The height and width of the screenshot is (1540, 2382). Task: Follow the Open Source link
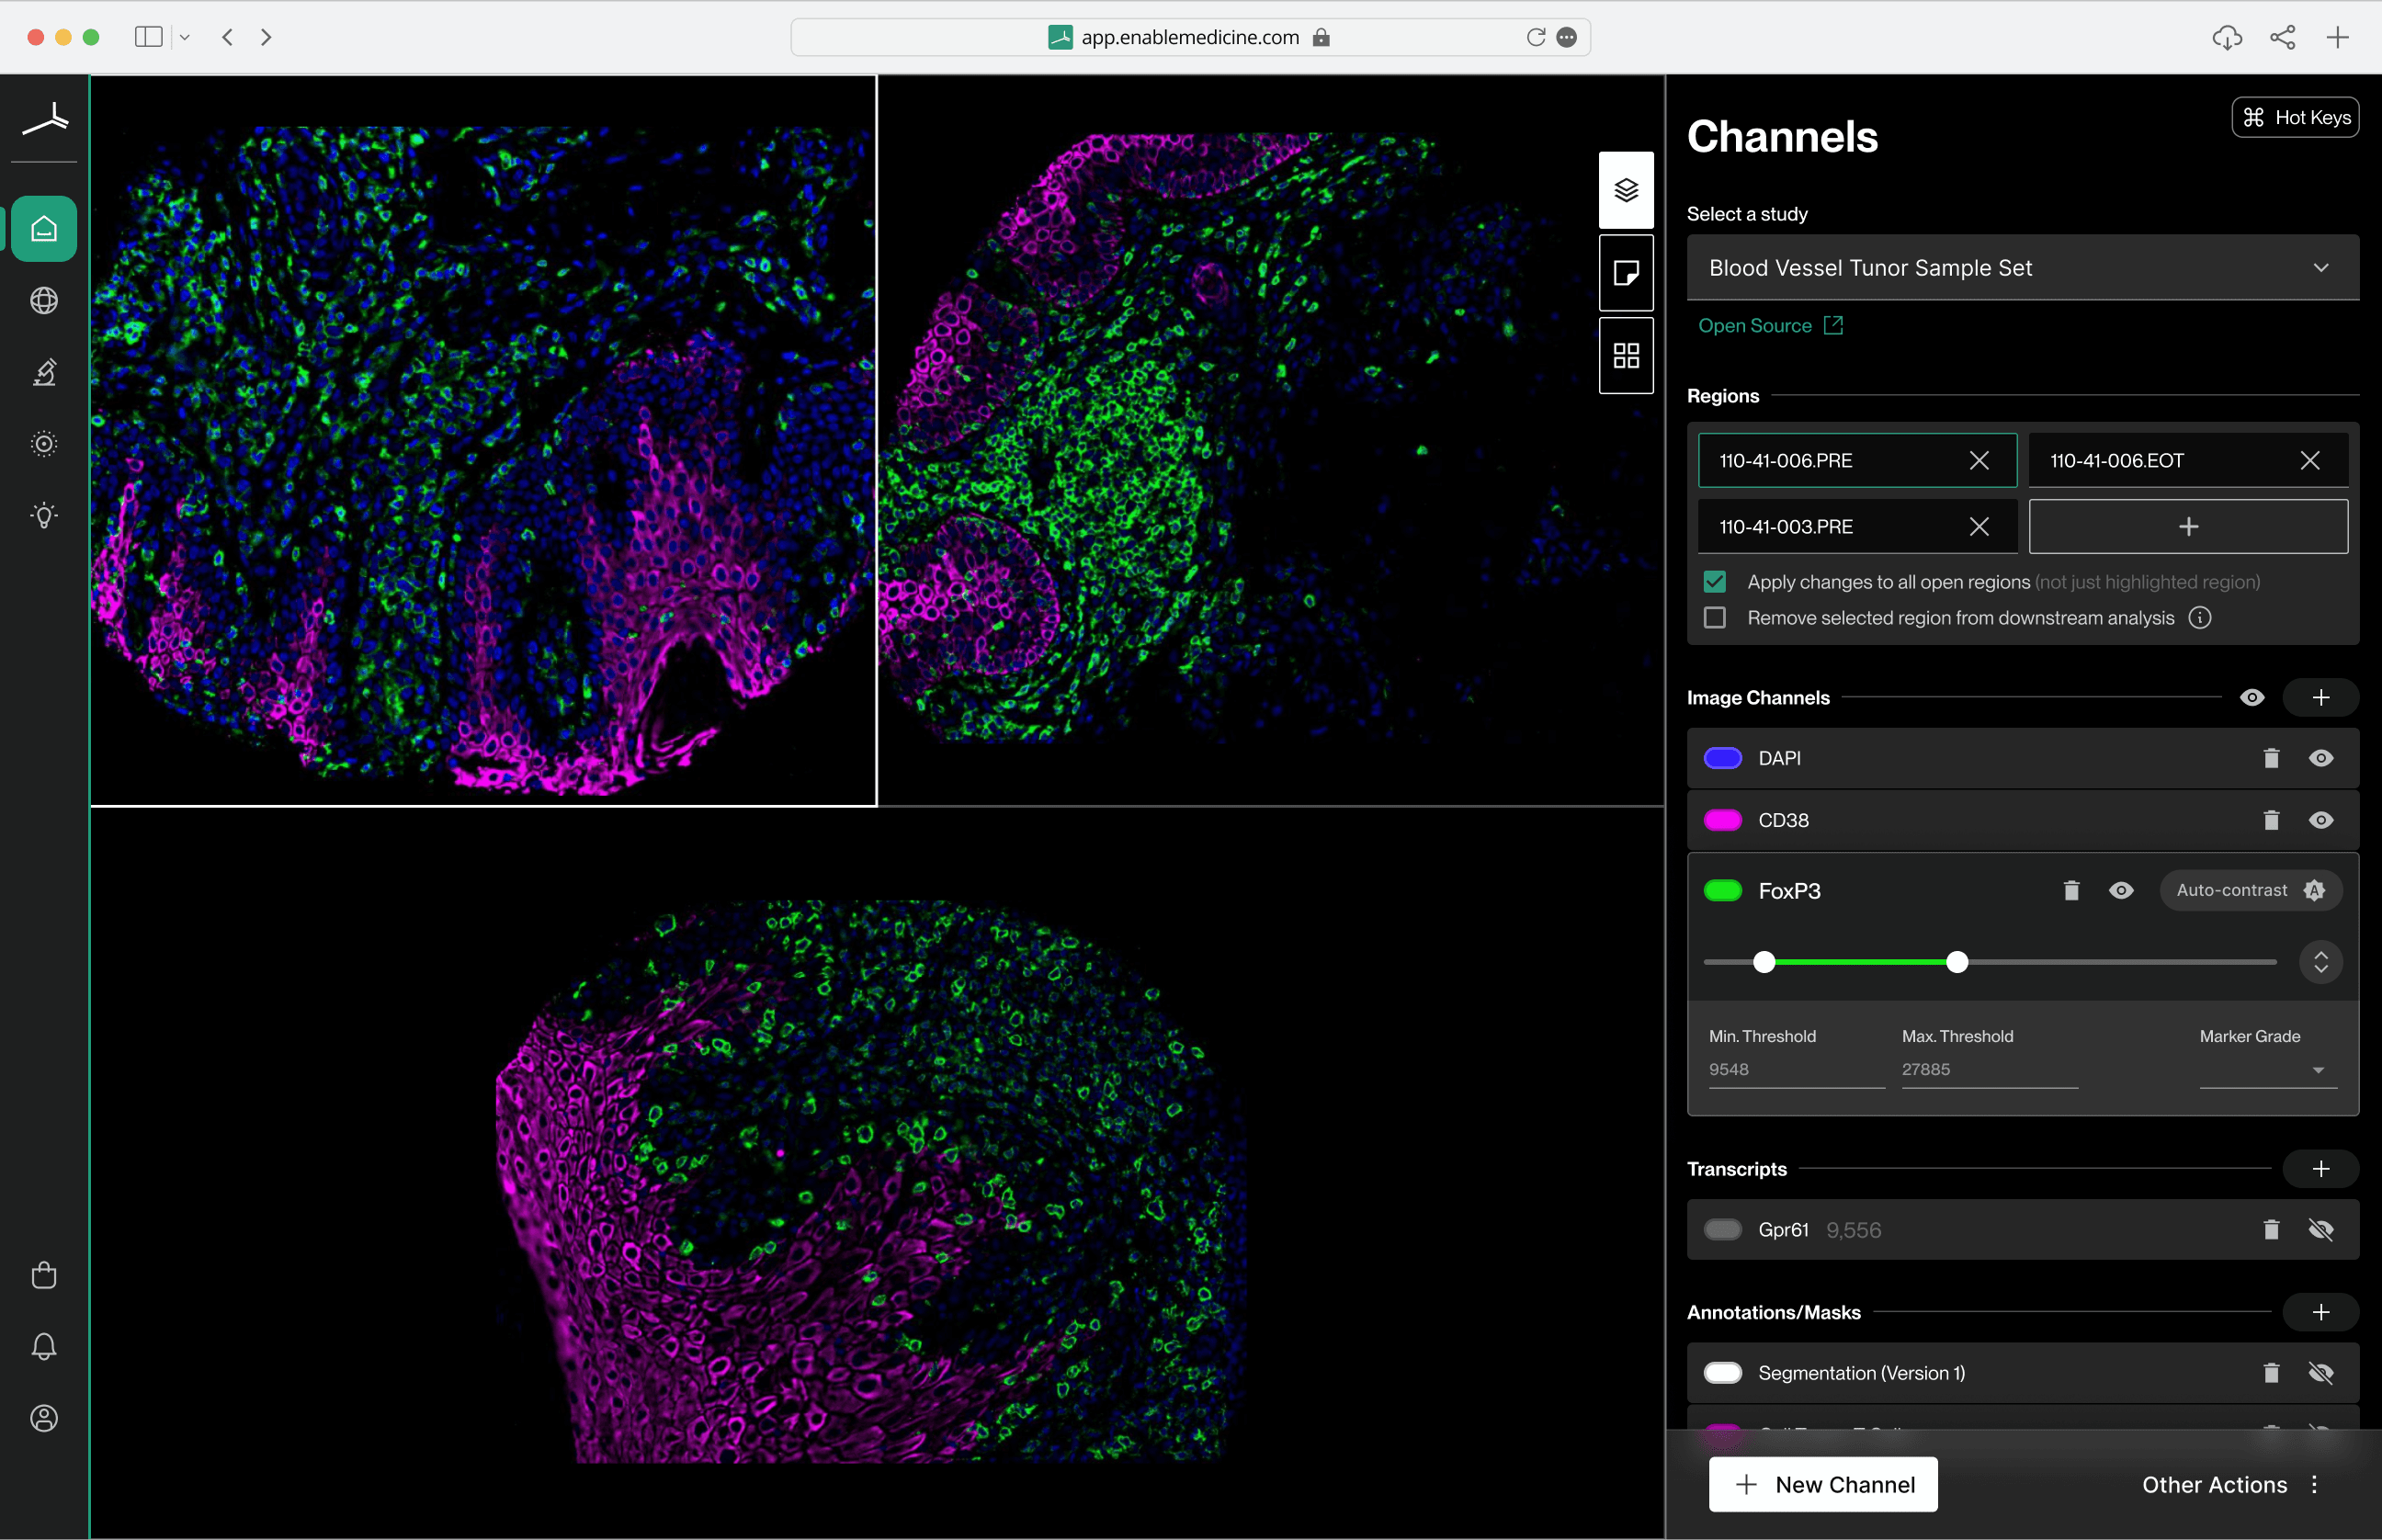tap(1770, 326)
